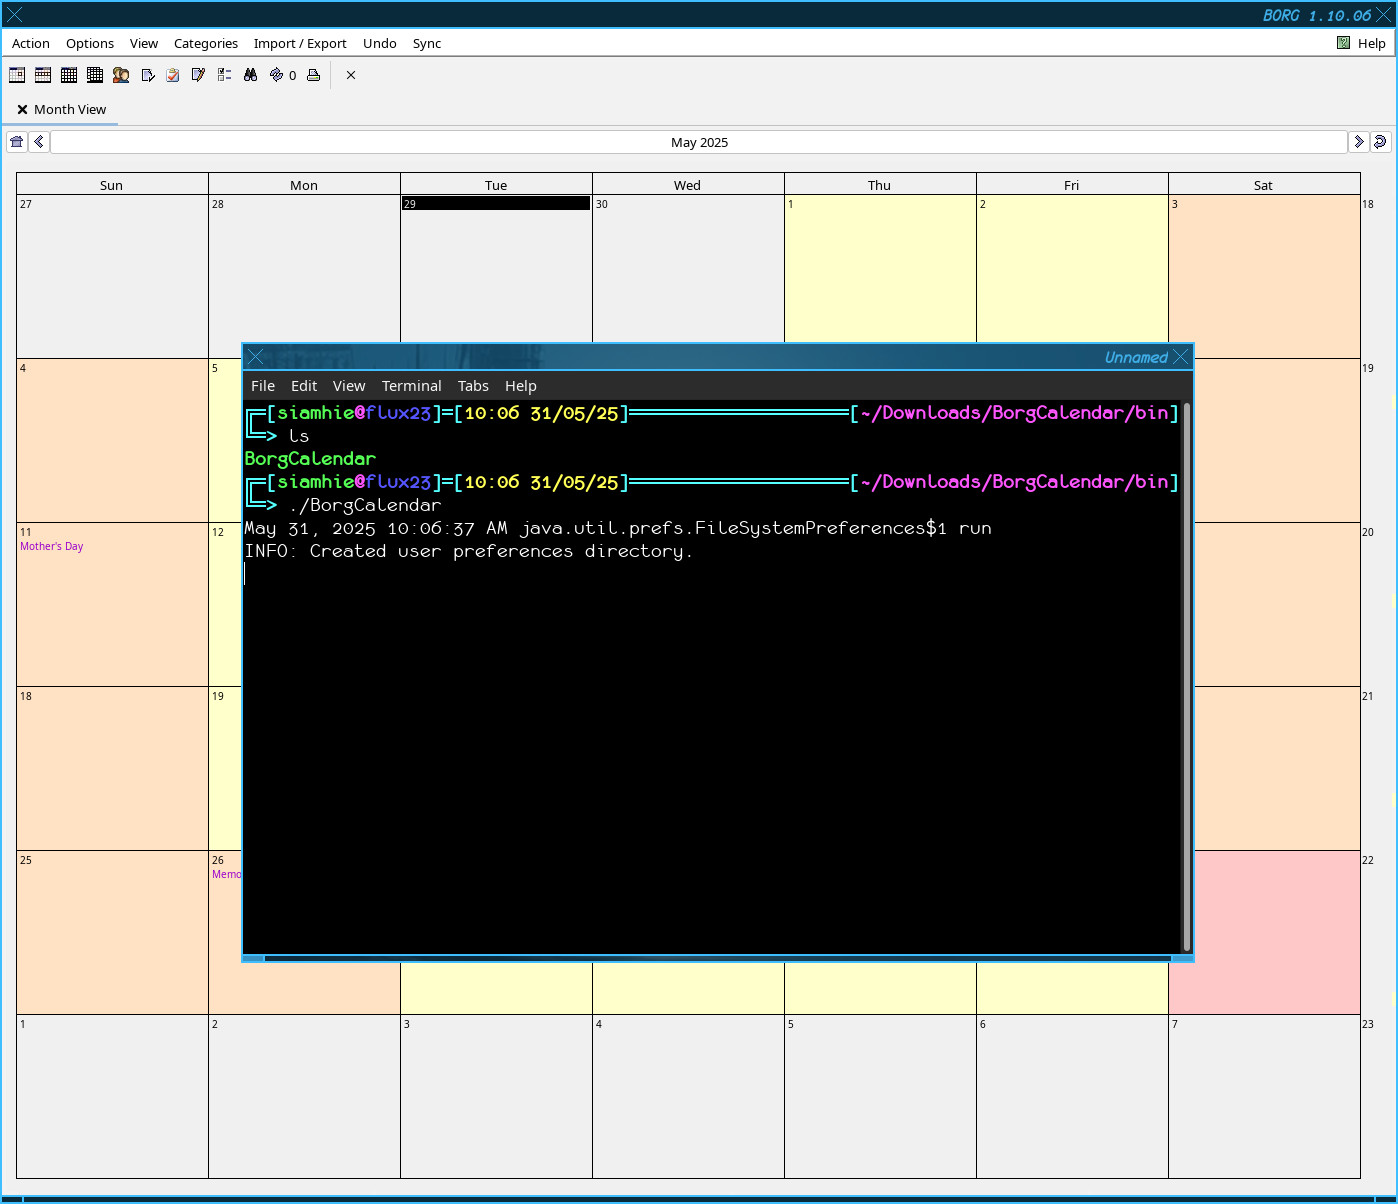
Task: Click the Help icon in the BORG menu bar
Action: [1344, 43]
